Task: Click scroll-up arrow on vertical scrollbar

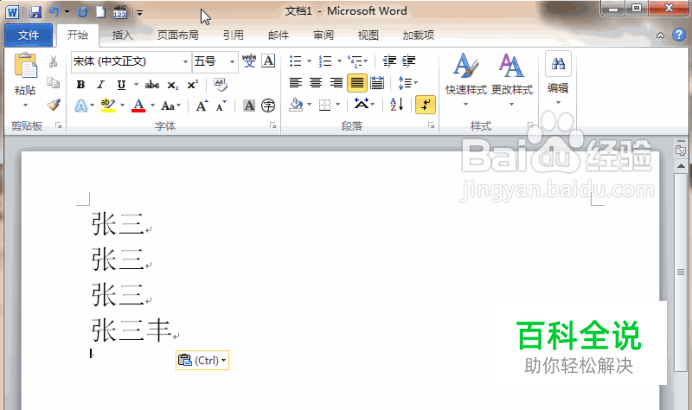Action: pyautogui.click(x=681, y=166)
